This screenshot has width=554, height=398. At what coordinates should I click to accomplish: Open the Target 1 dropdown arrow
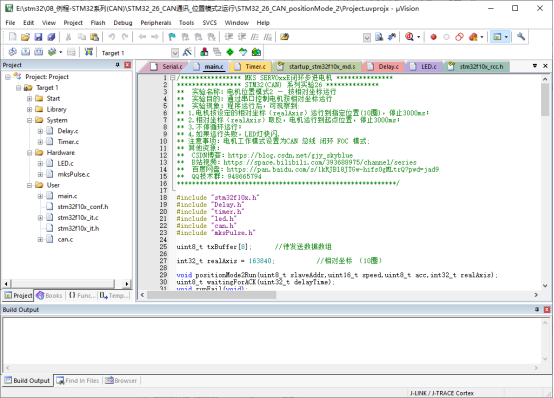(x=175, y=53)
